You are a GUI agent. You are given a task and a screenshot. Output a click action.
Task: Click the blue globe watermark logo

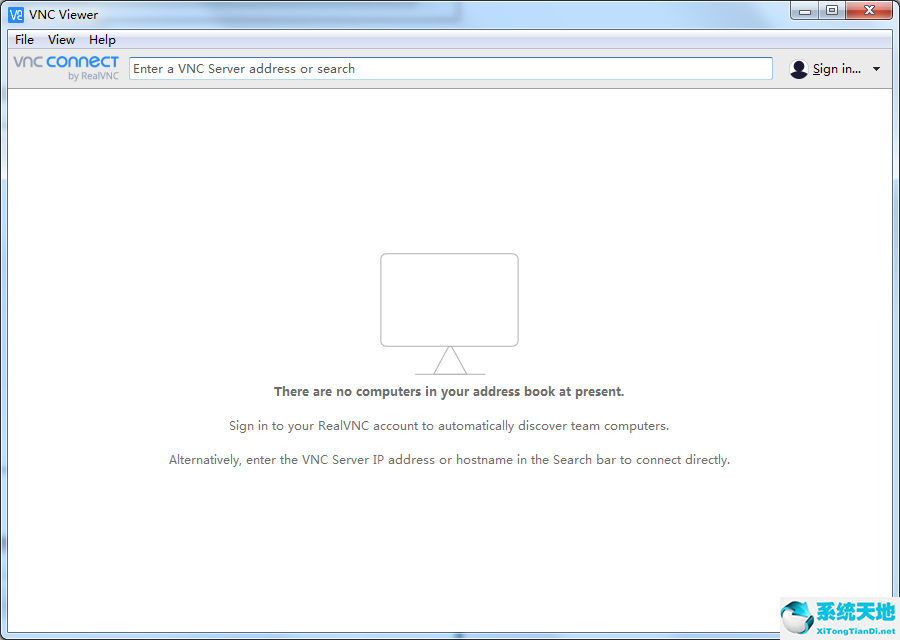797,617
